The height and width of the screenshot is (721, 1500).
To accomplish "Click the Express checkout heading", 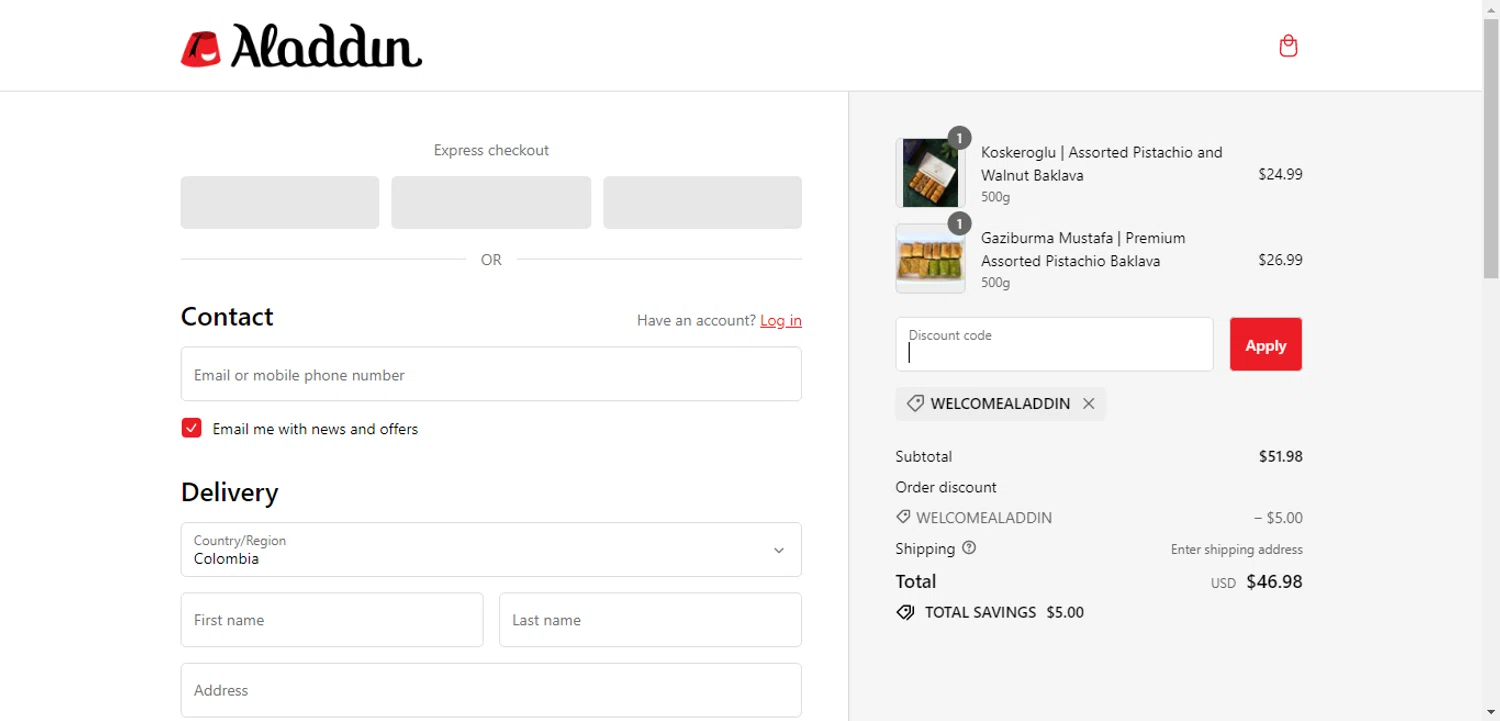I will 491,150.
